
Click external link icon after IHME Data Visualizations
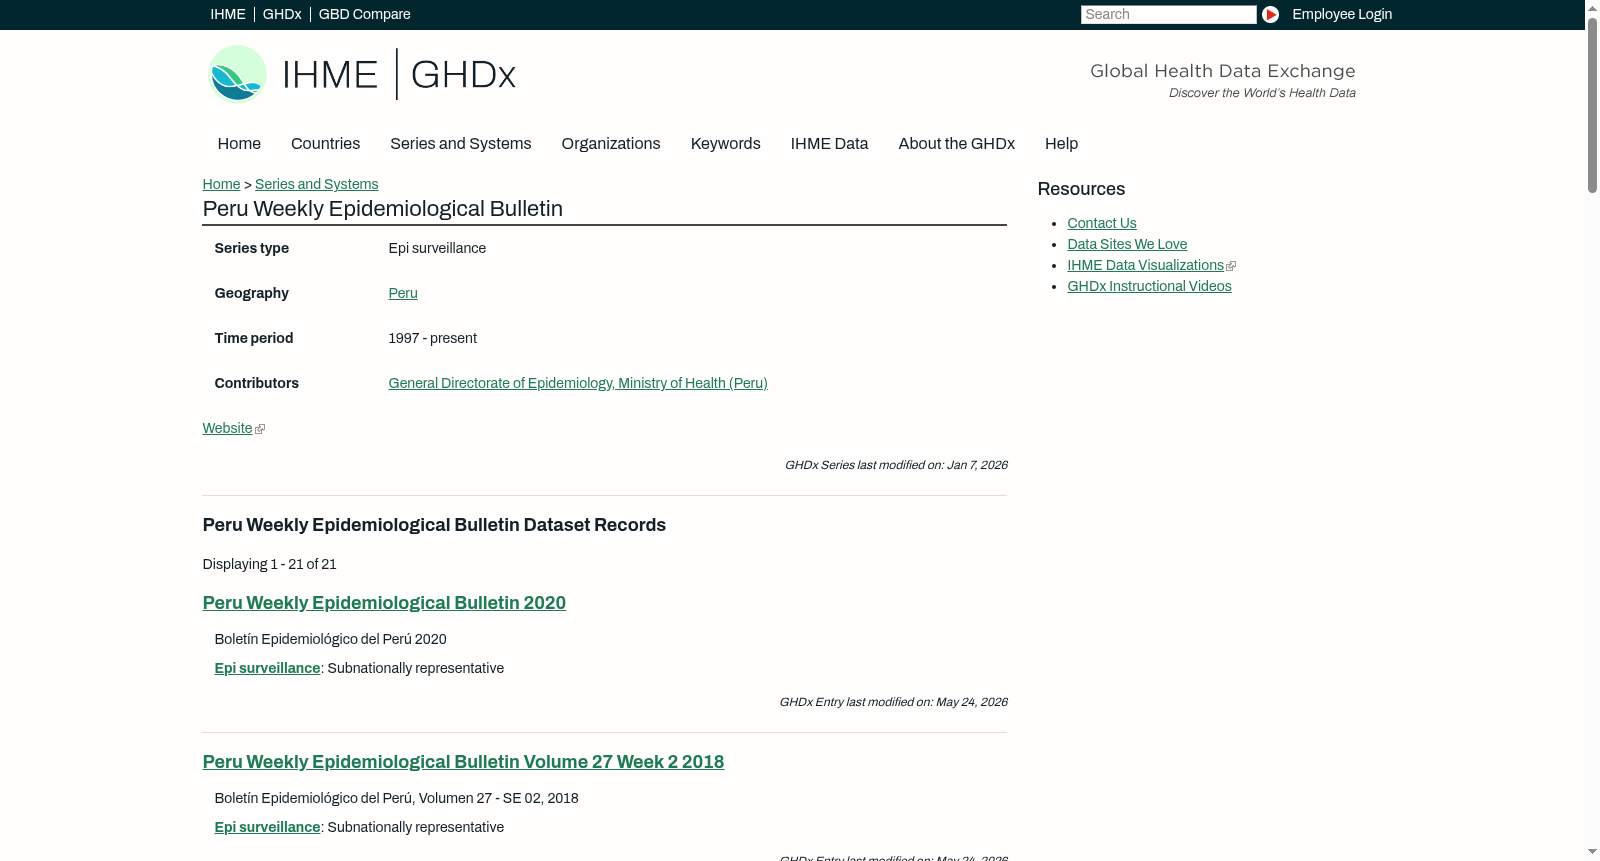1231,266
